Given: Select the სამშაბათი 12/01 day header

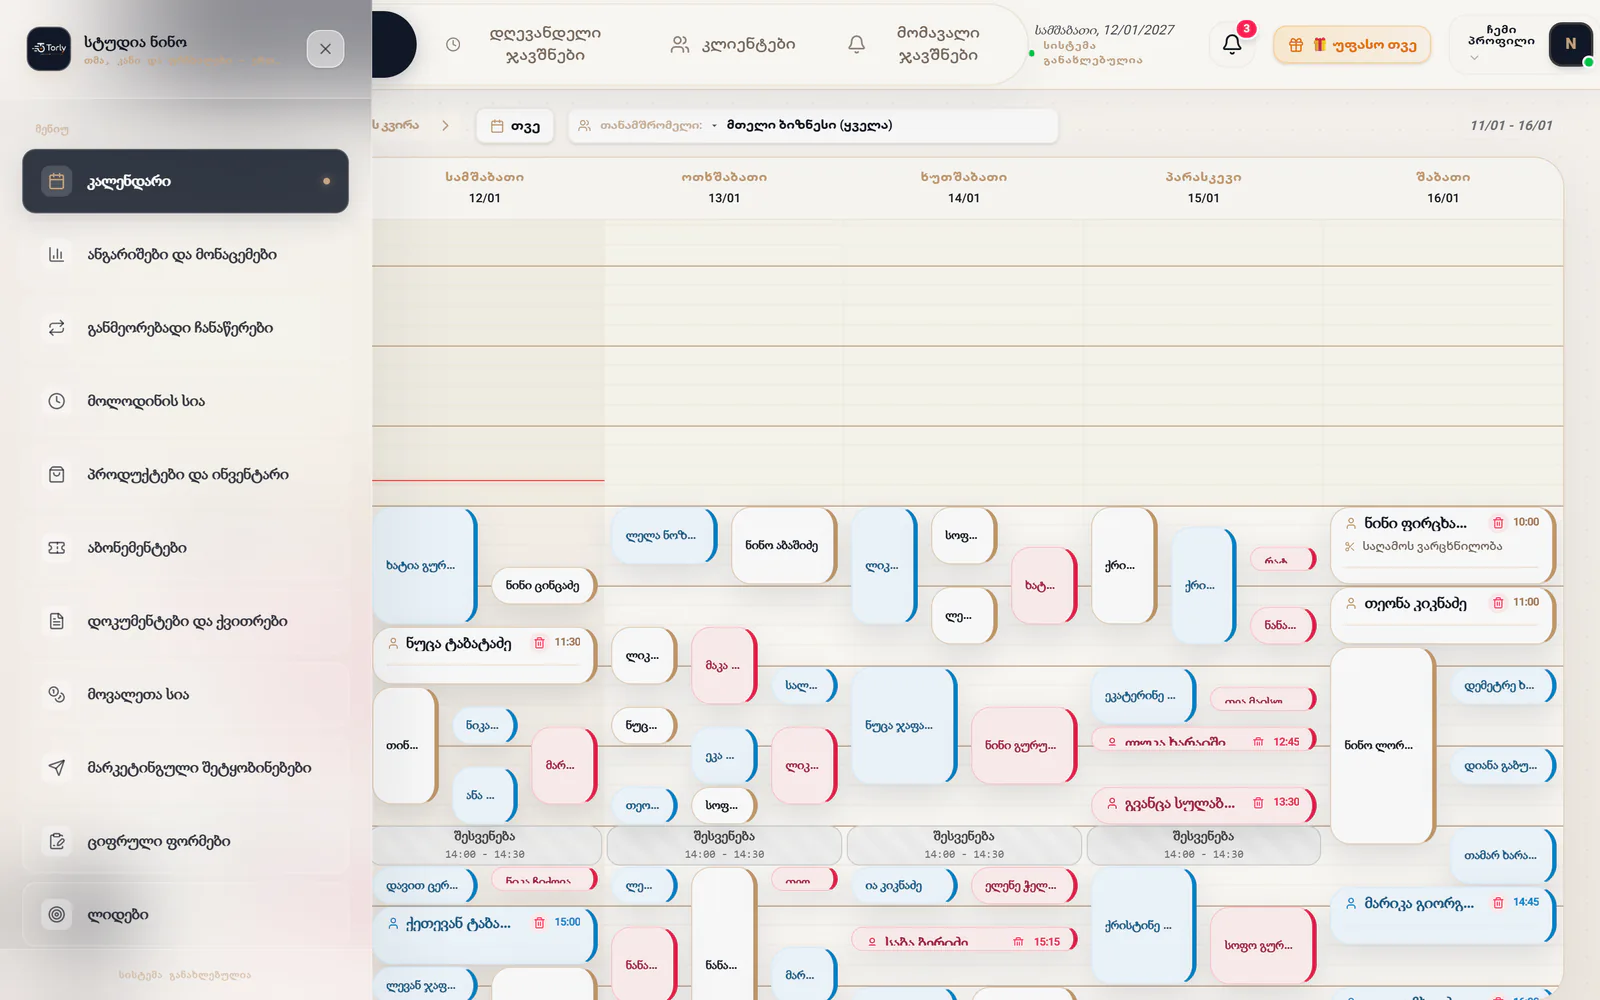Looking at the screenshot, I should (485, 187).
